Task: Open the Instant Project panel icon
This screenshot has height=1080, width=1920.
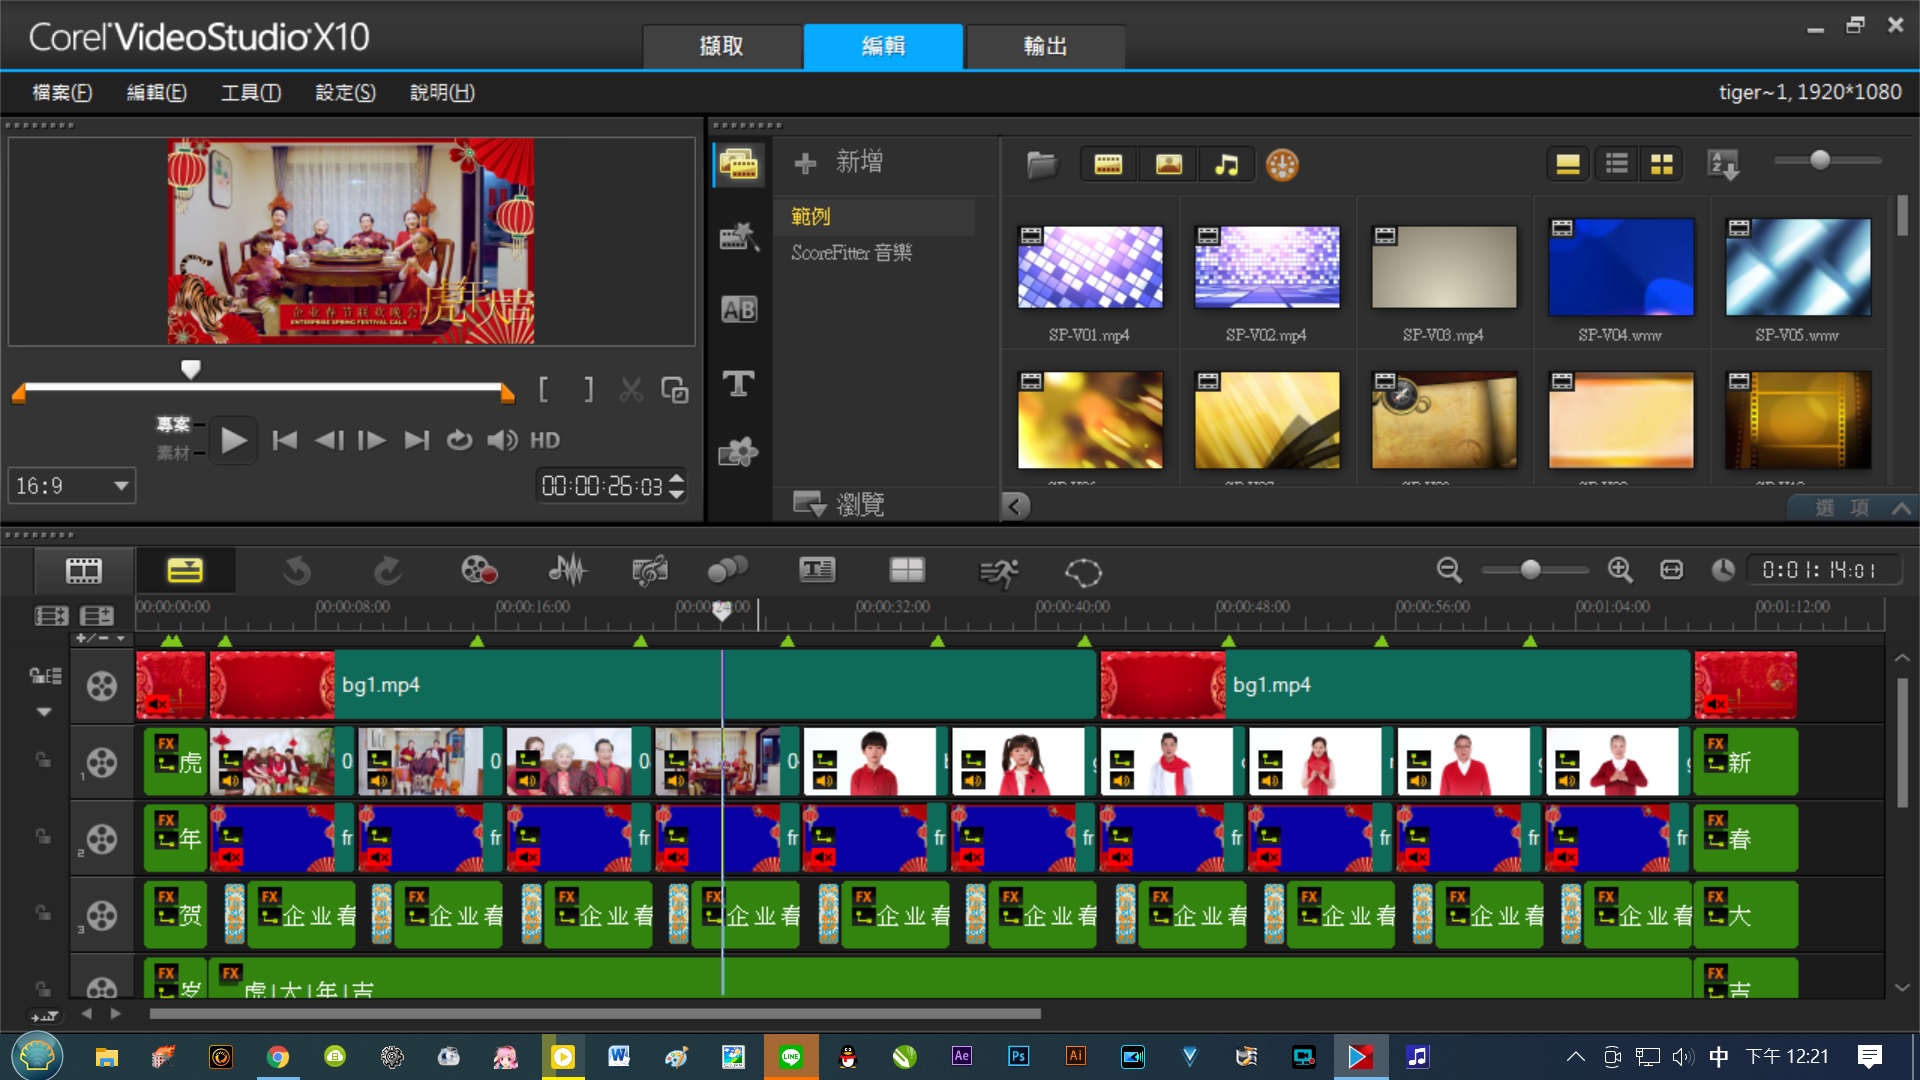Action: [739, 237]
